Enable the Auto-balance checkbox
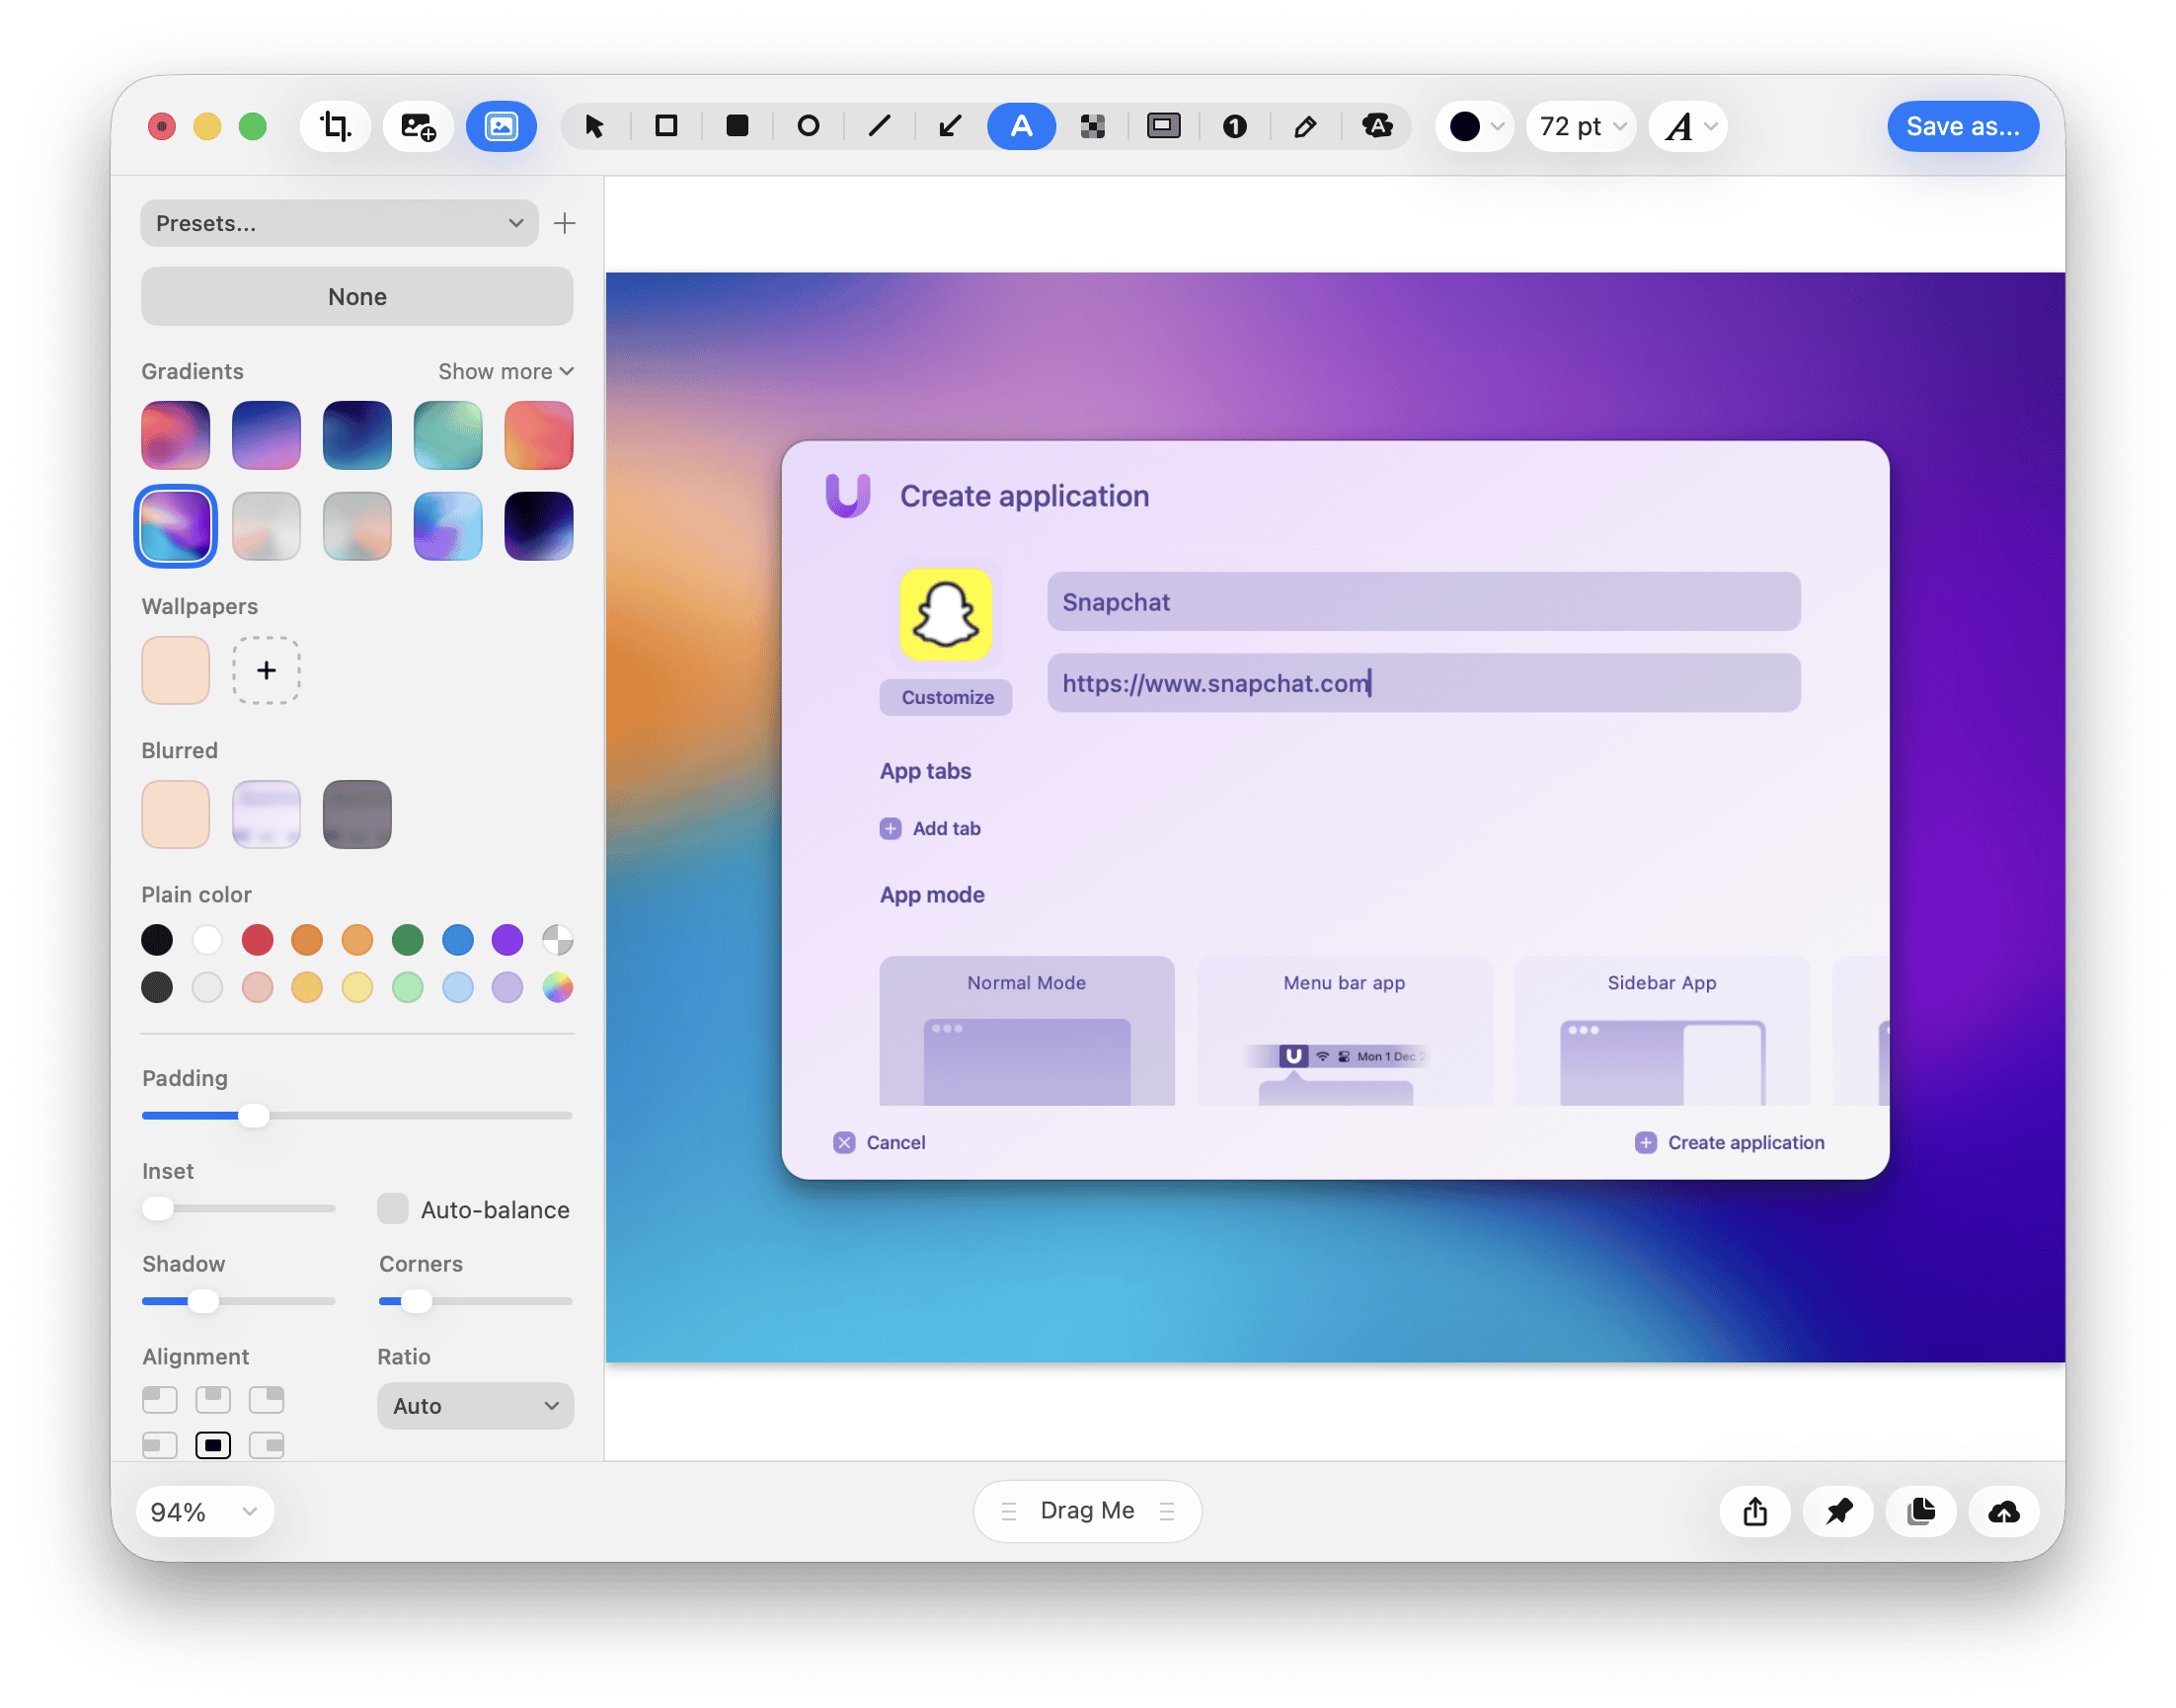This screenshot has width=2176, height=1708. tap(393, 1208)
